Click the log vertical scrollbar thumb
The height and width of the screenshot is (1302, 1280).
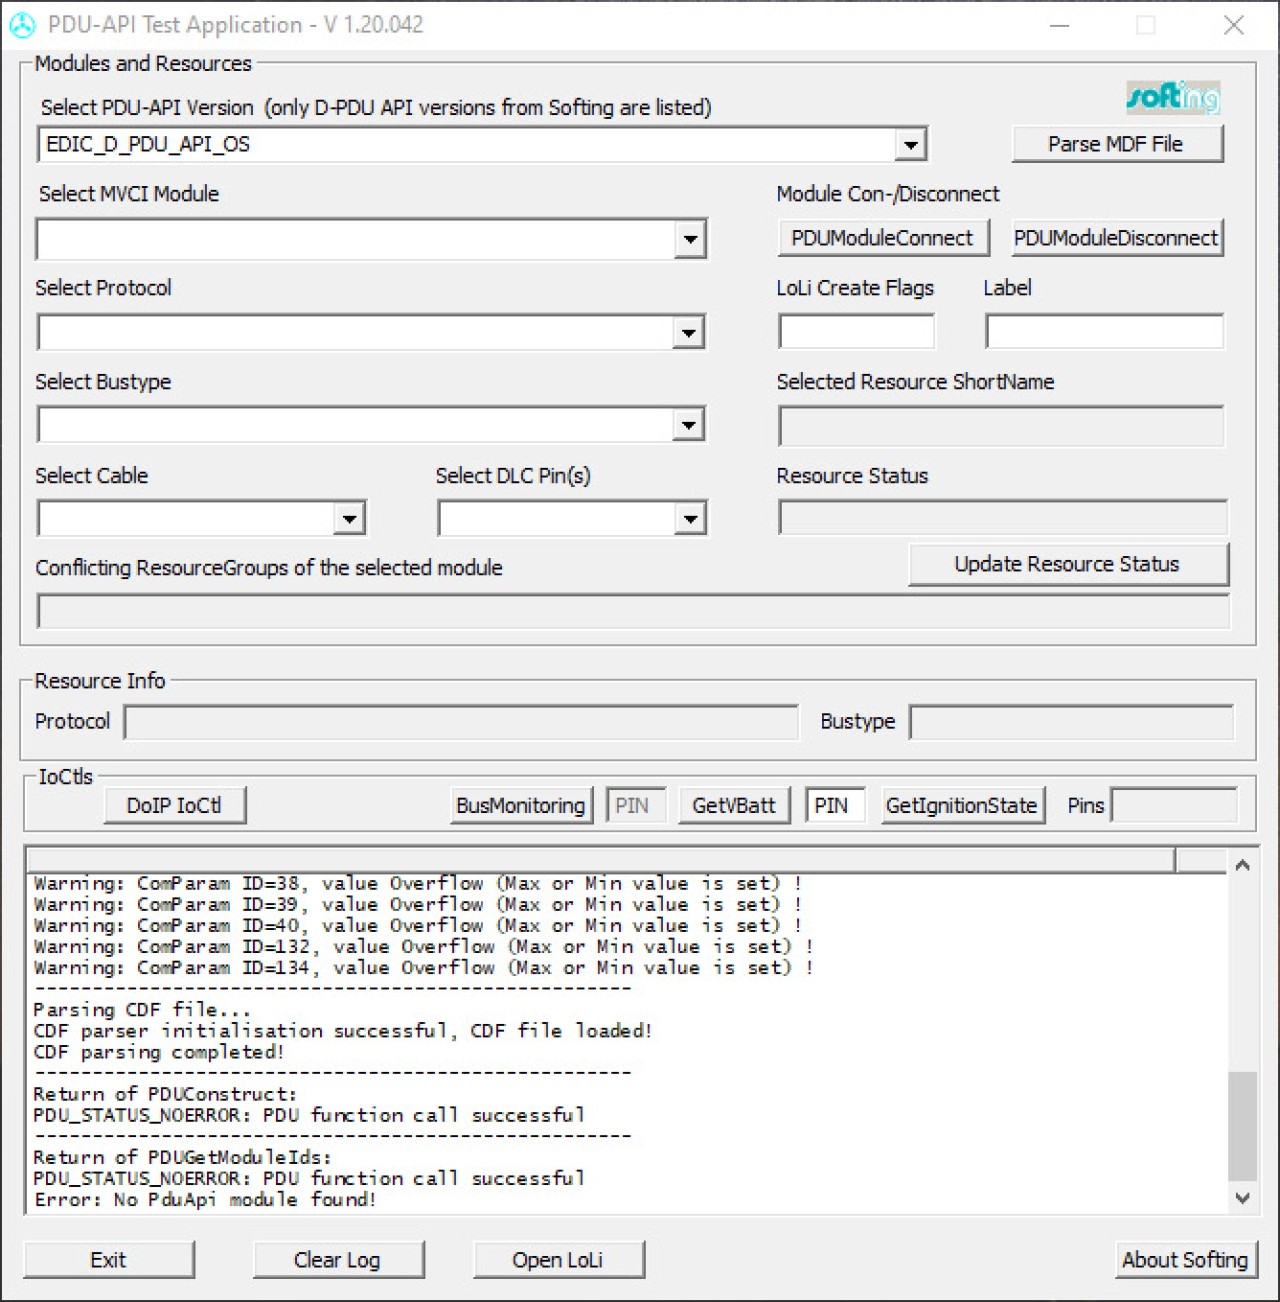click(x=1242, y=1126)
